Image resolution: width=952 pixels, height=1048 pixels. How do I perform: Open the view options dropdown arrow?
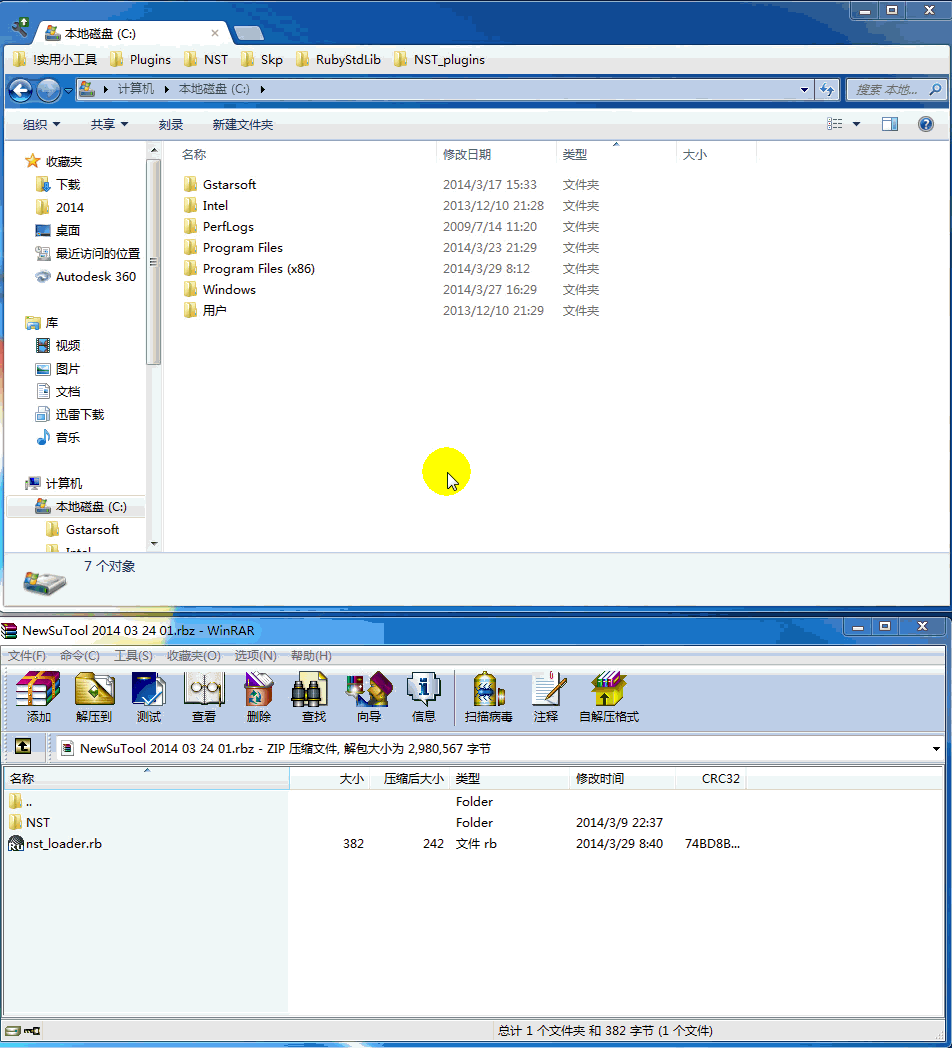(856, 124)
